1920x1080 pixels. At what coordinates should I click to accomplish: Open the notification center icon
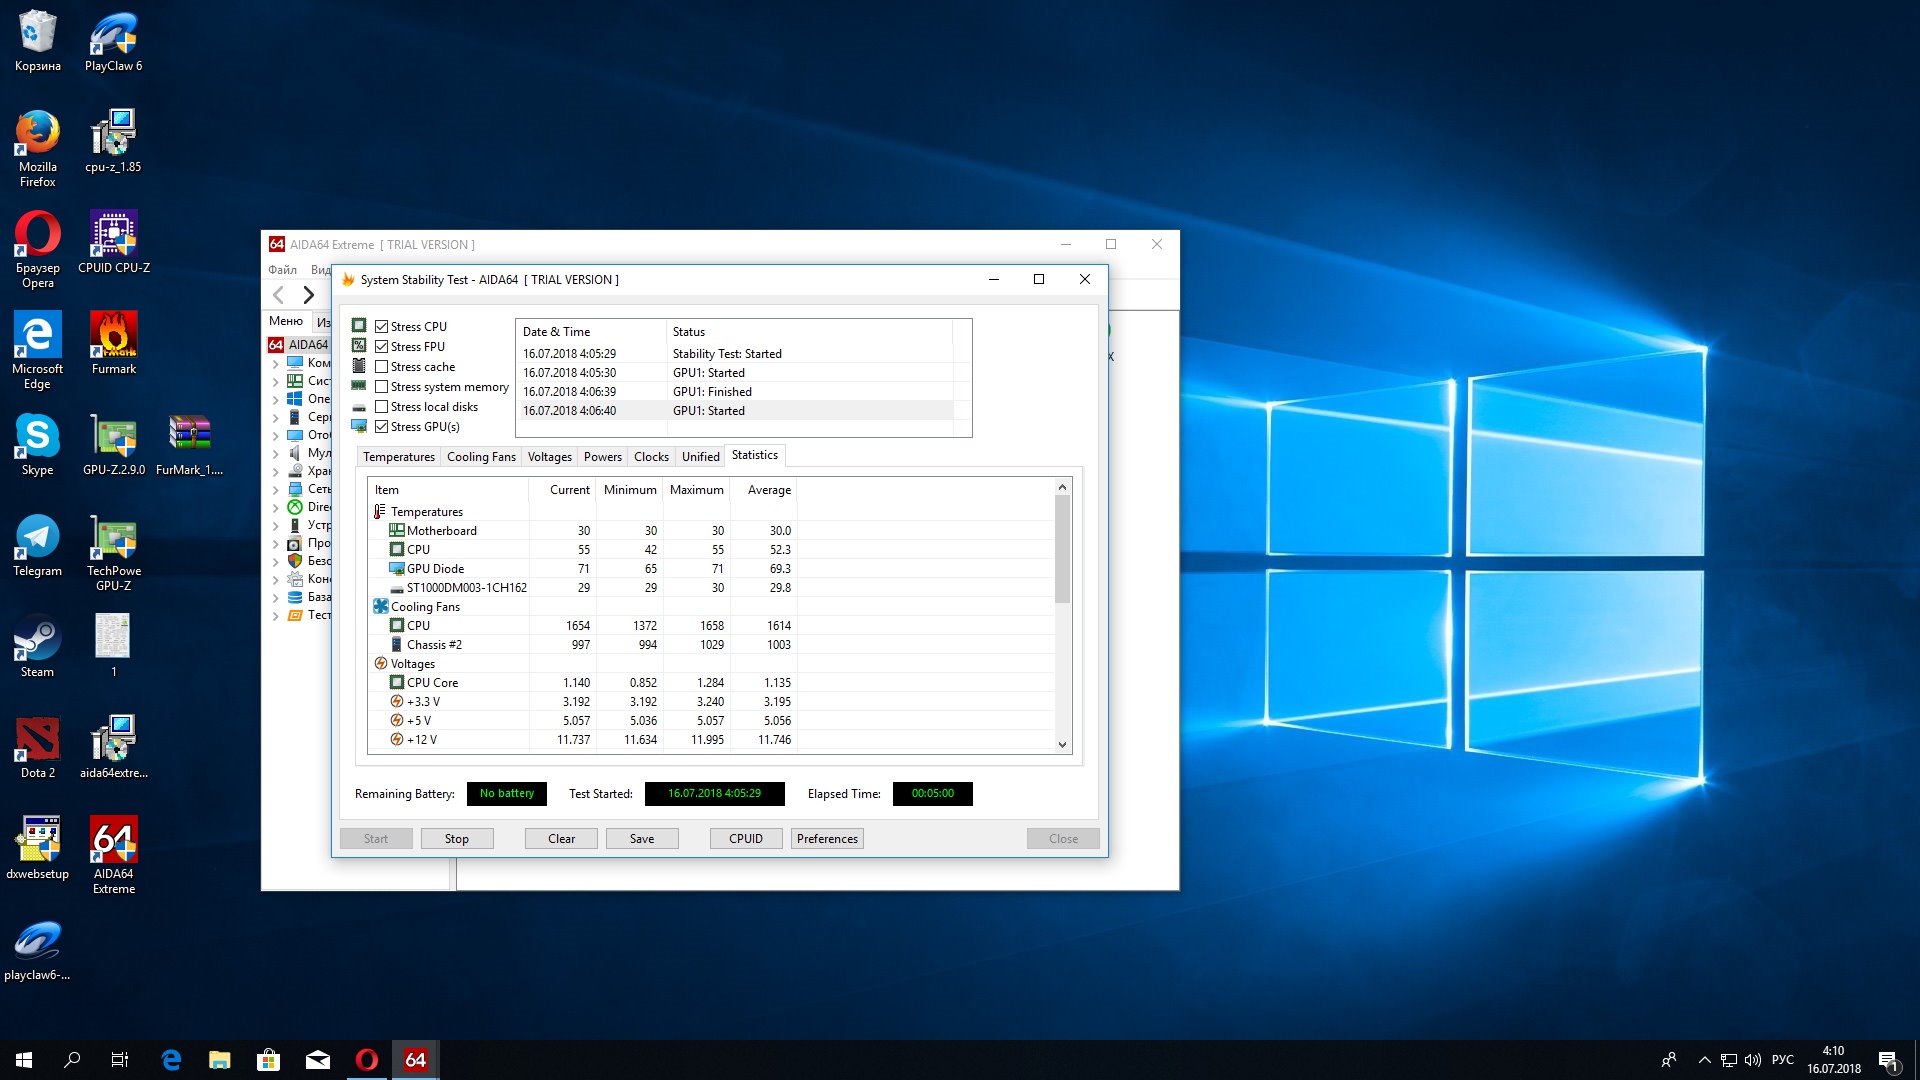coord(1889,1060)
